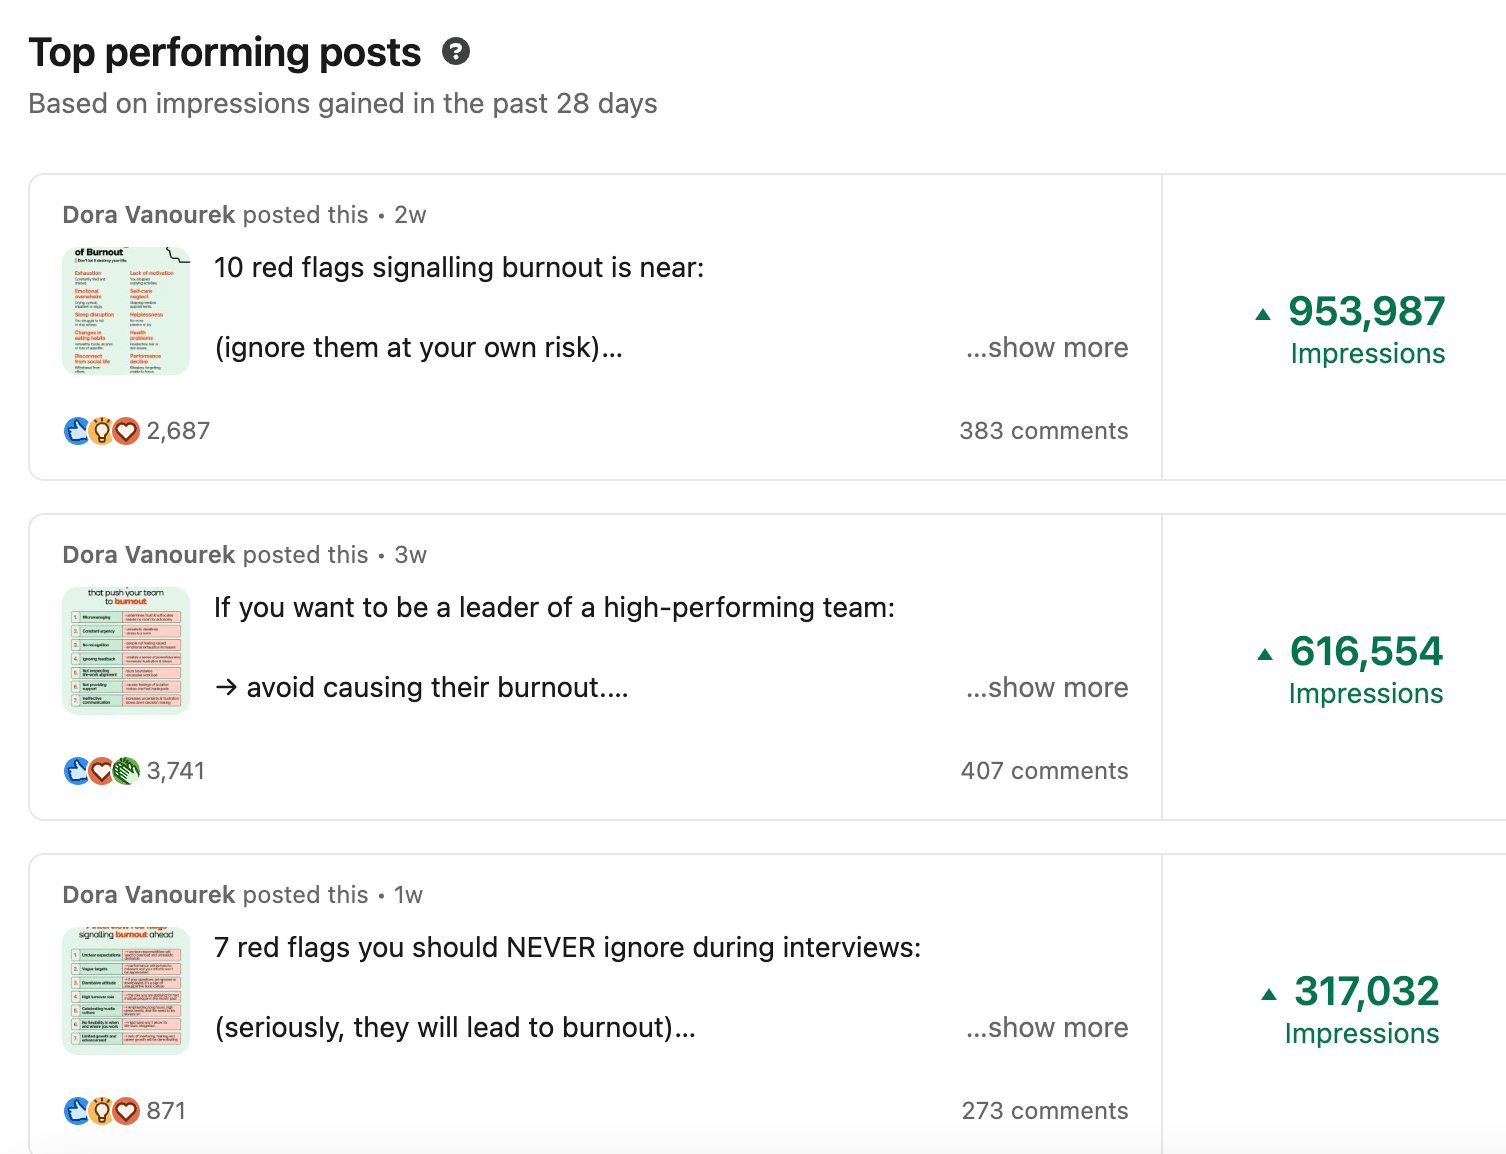Click the up arrow beside 616,554 impressions
The image size is (1506, 1154).
click(x=1265, y=654)
